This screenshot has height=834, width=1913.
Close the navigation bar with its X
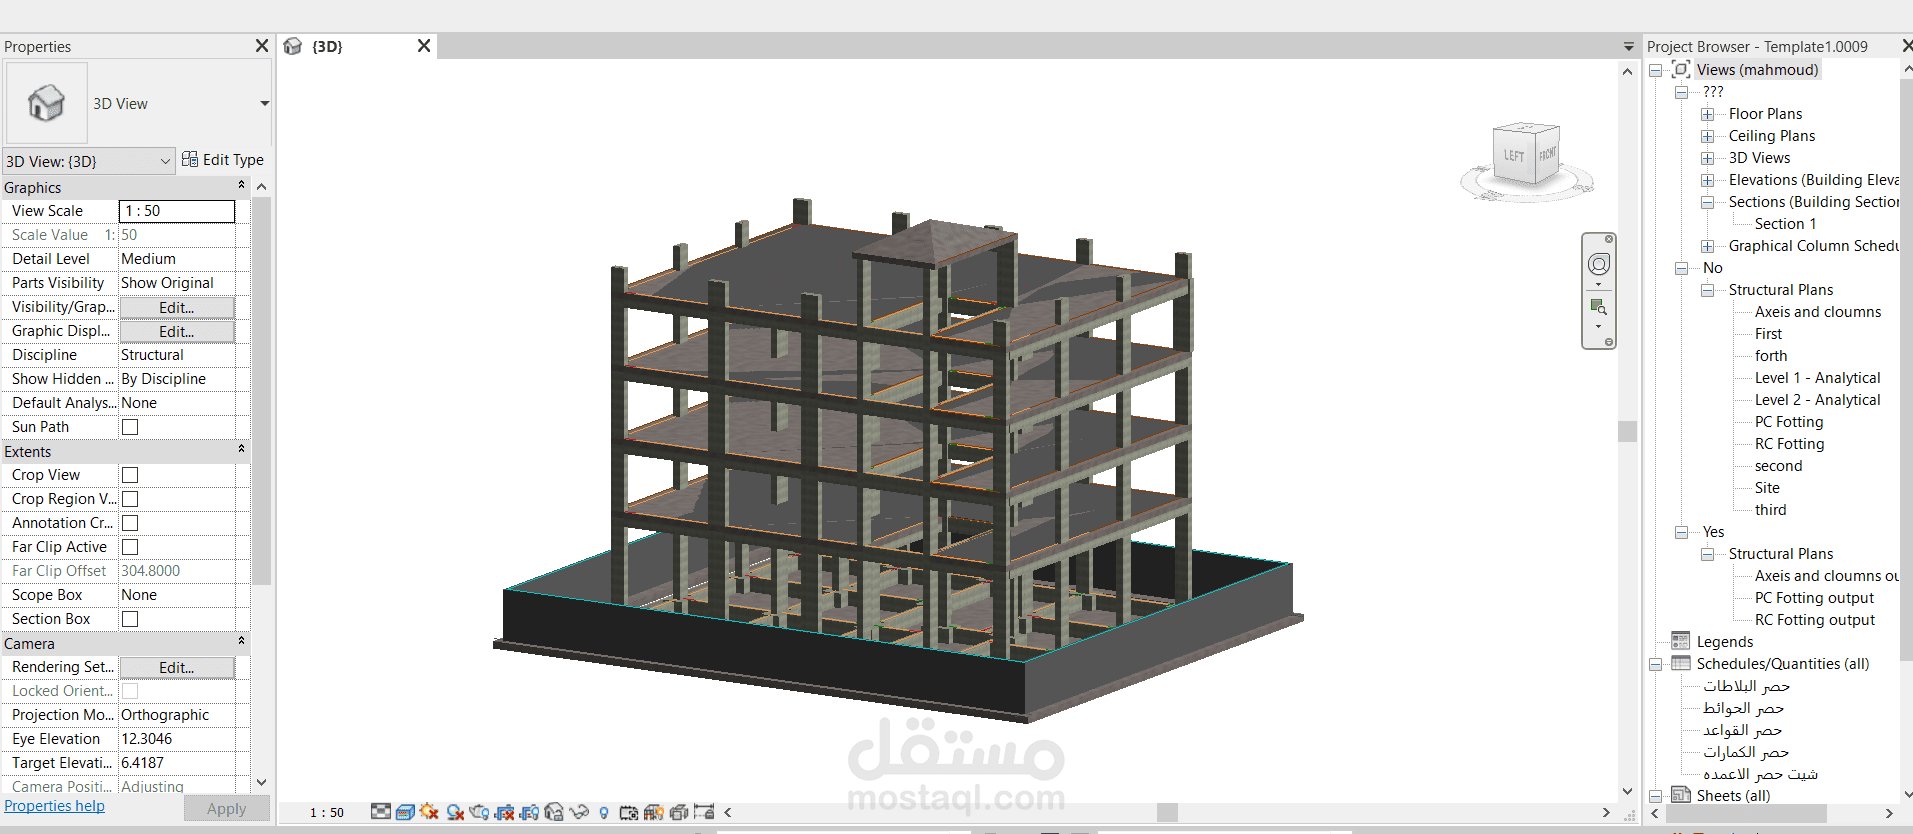point(1609,239)
